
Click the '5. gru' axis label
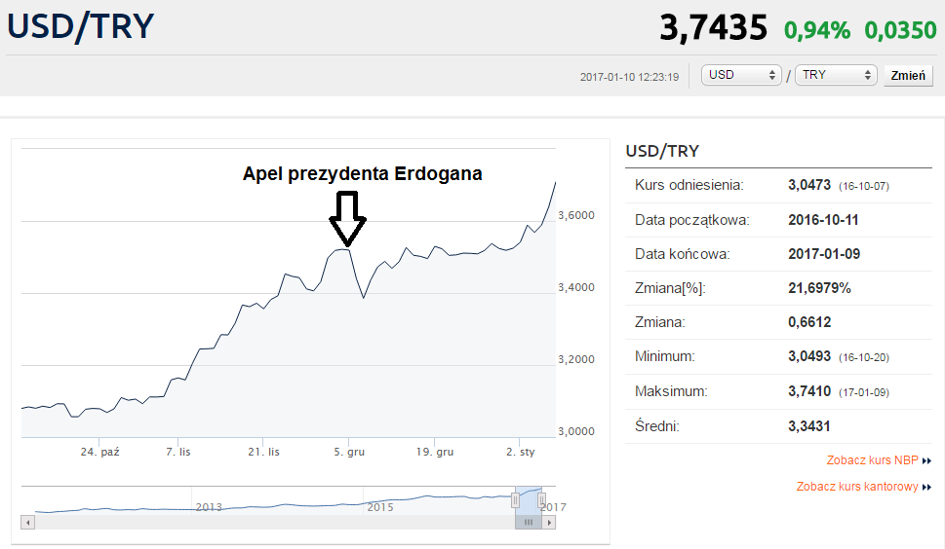pos(350,452)
